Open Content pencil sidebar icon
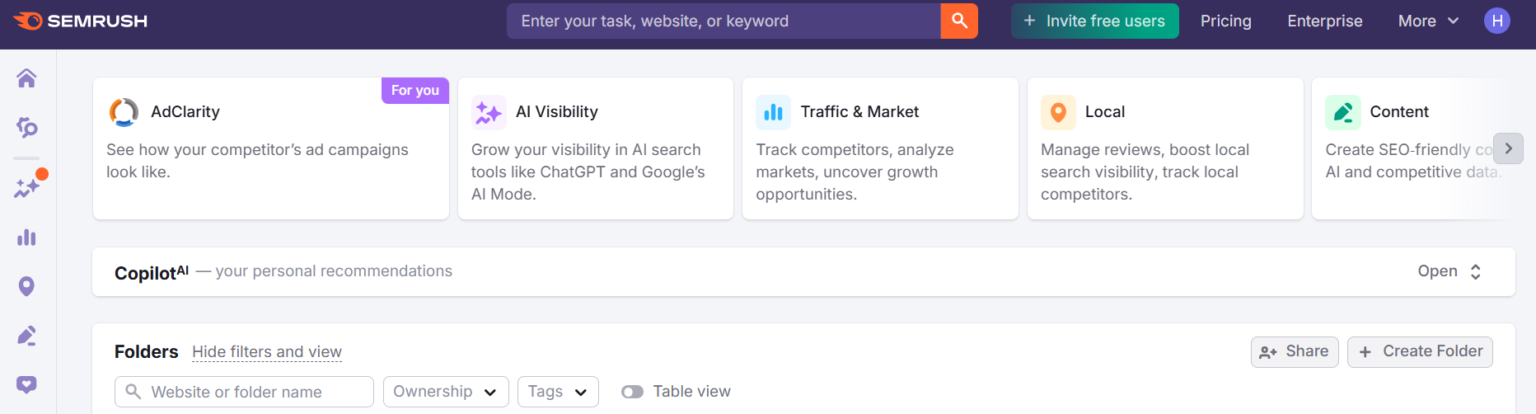 pyautogui.click(x=27, y=336)
